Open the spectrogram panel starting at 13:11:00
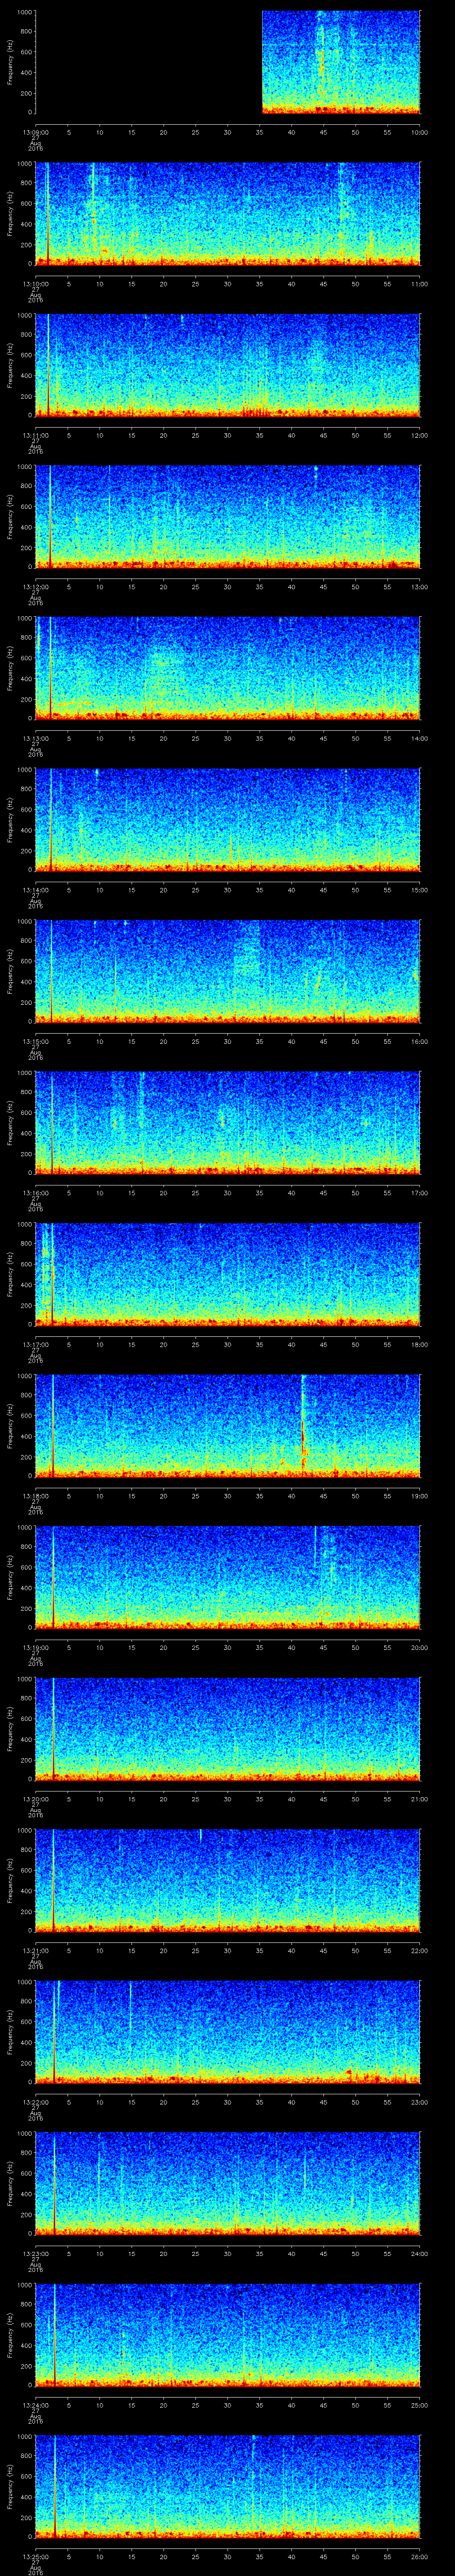 pos(228,365)
